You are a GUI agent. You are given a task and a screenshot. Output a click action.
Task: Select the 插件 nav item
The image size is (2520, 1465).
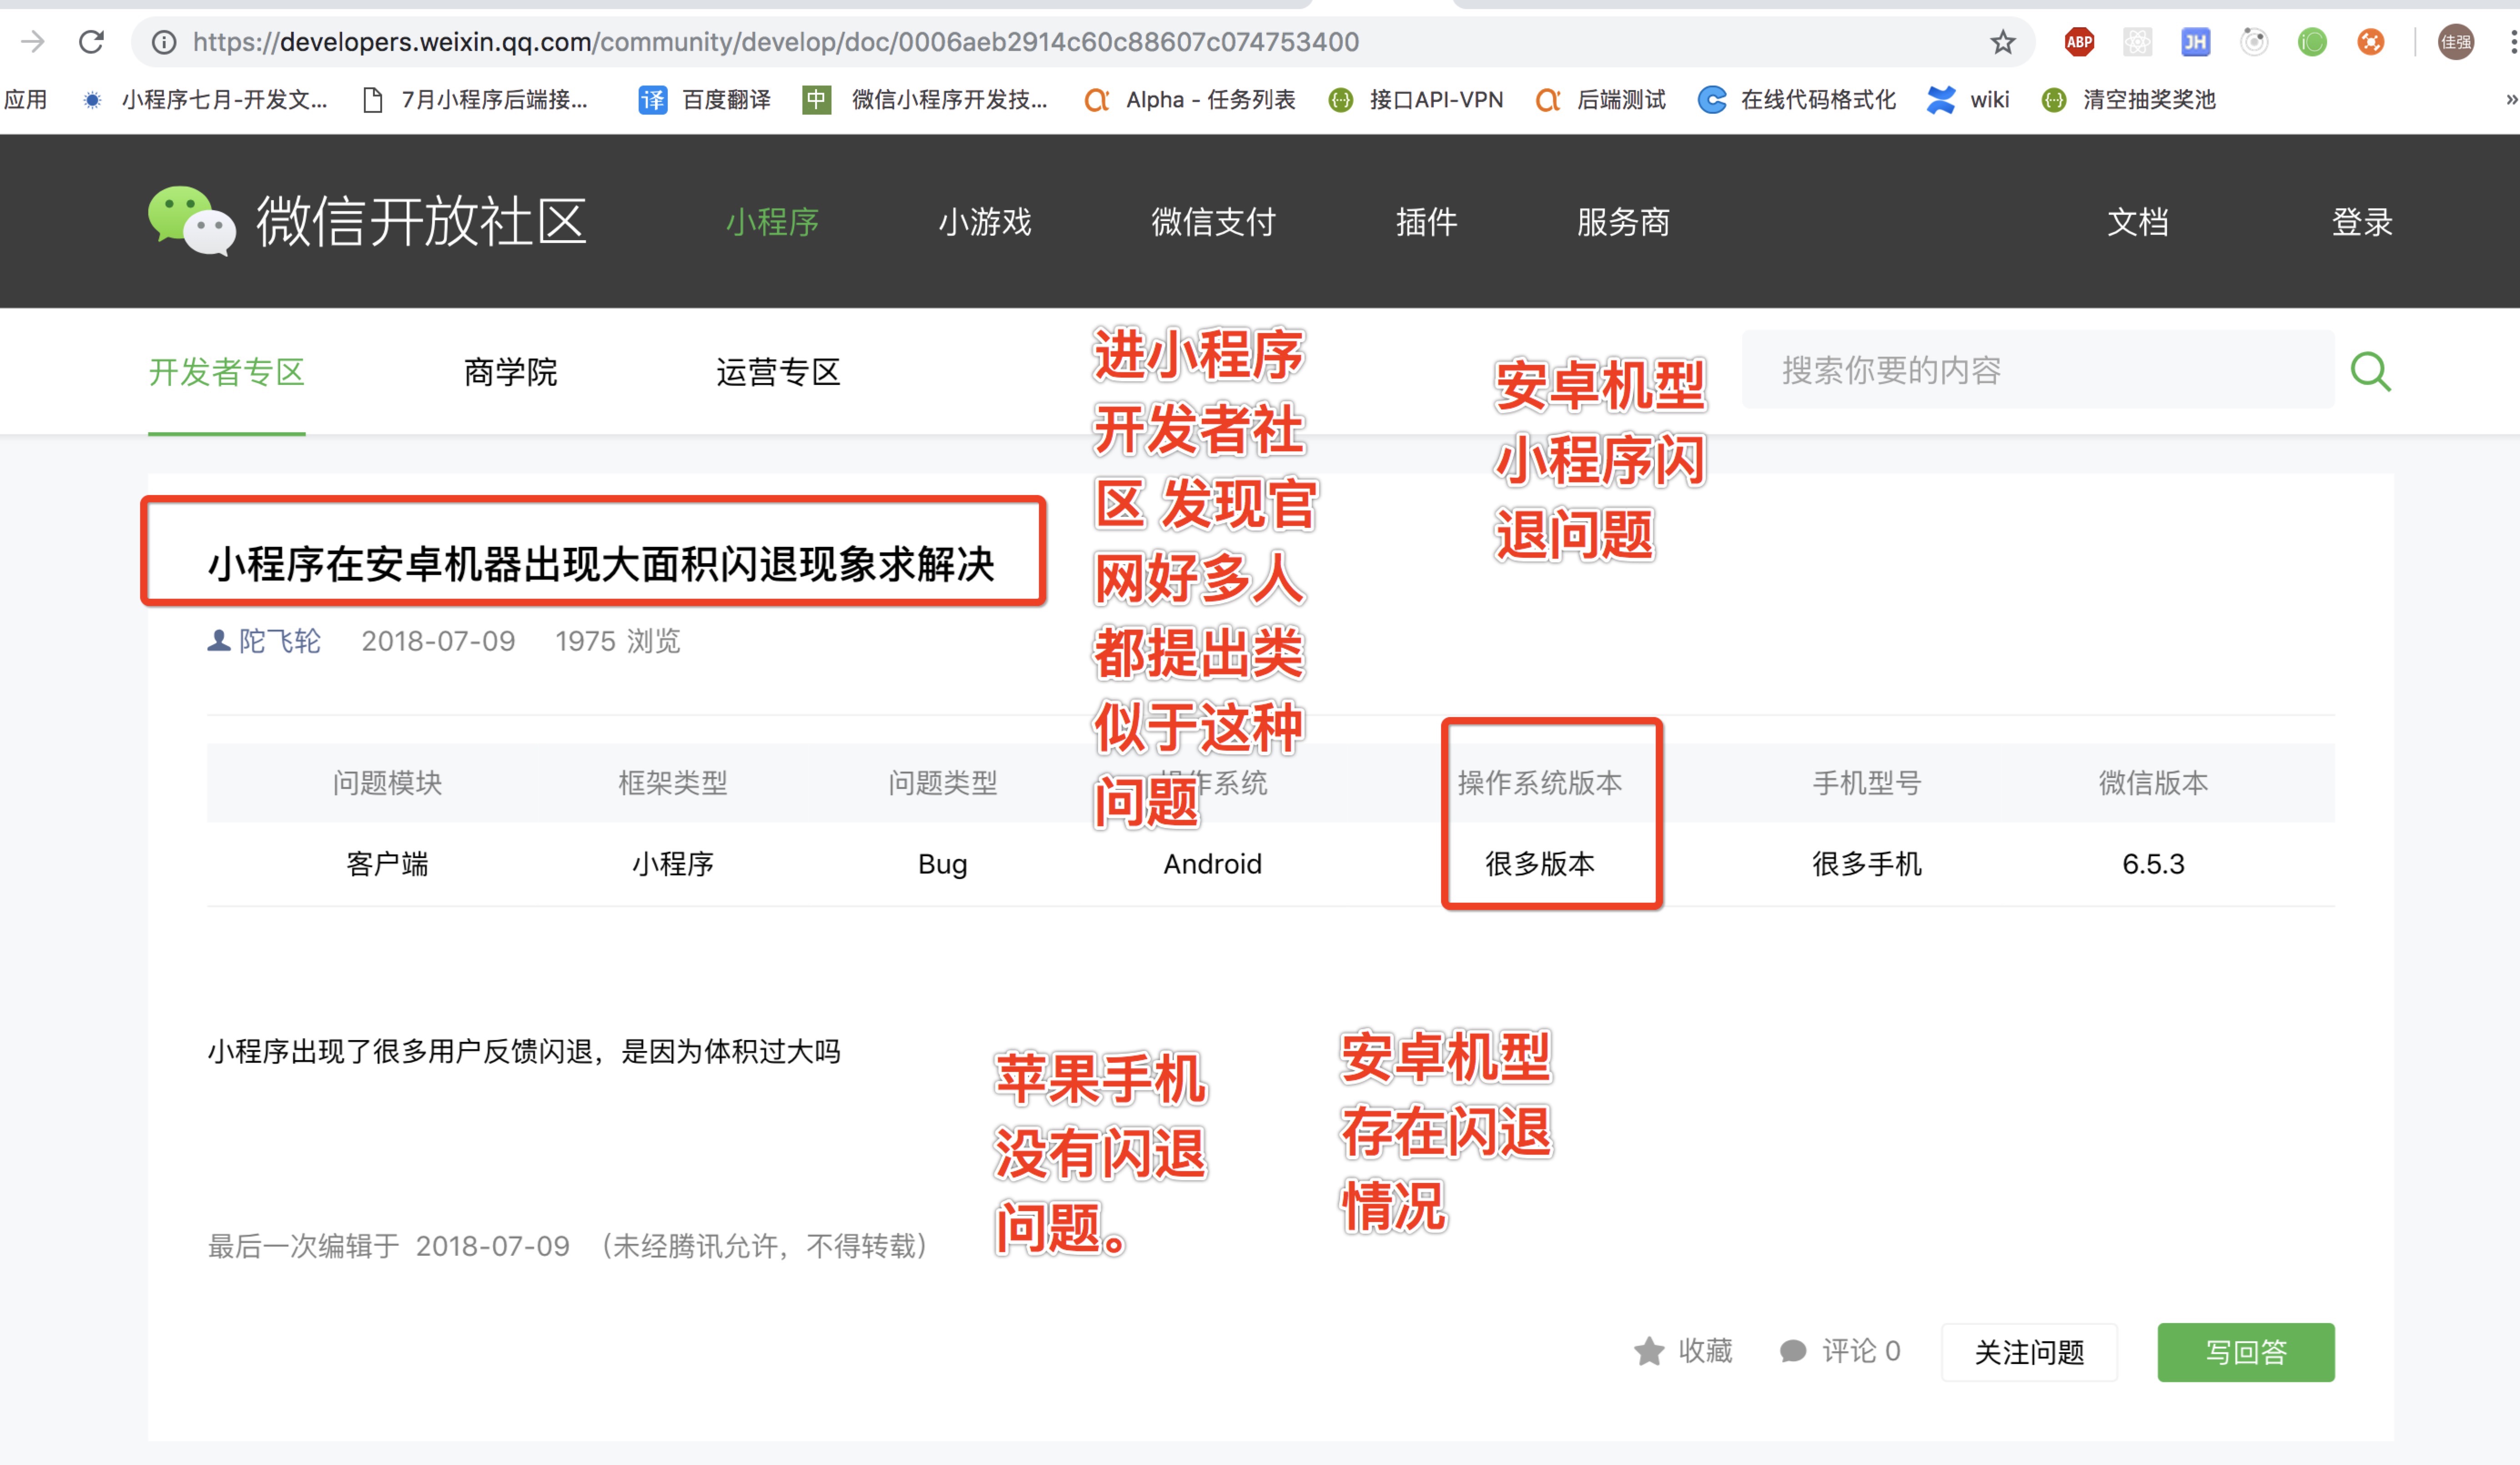1426,221
